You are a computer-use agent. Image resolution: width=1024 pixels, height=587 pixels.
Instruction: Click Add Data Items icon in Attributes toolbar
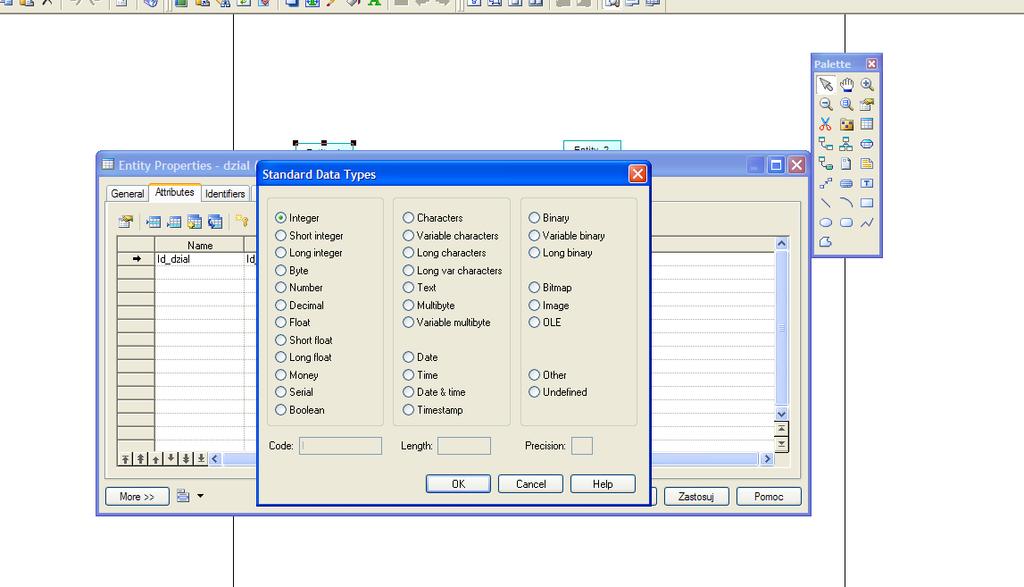(194, 222)
